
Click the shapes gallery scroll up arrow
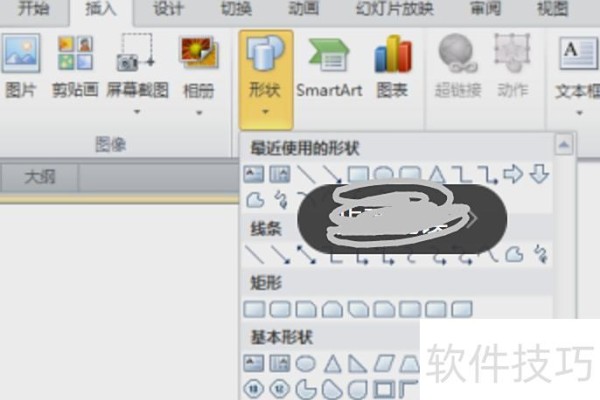click(564, 145)
